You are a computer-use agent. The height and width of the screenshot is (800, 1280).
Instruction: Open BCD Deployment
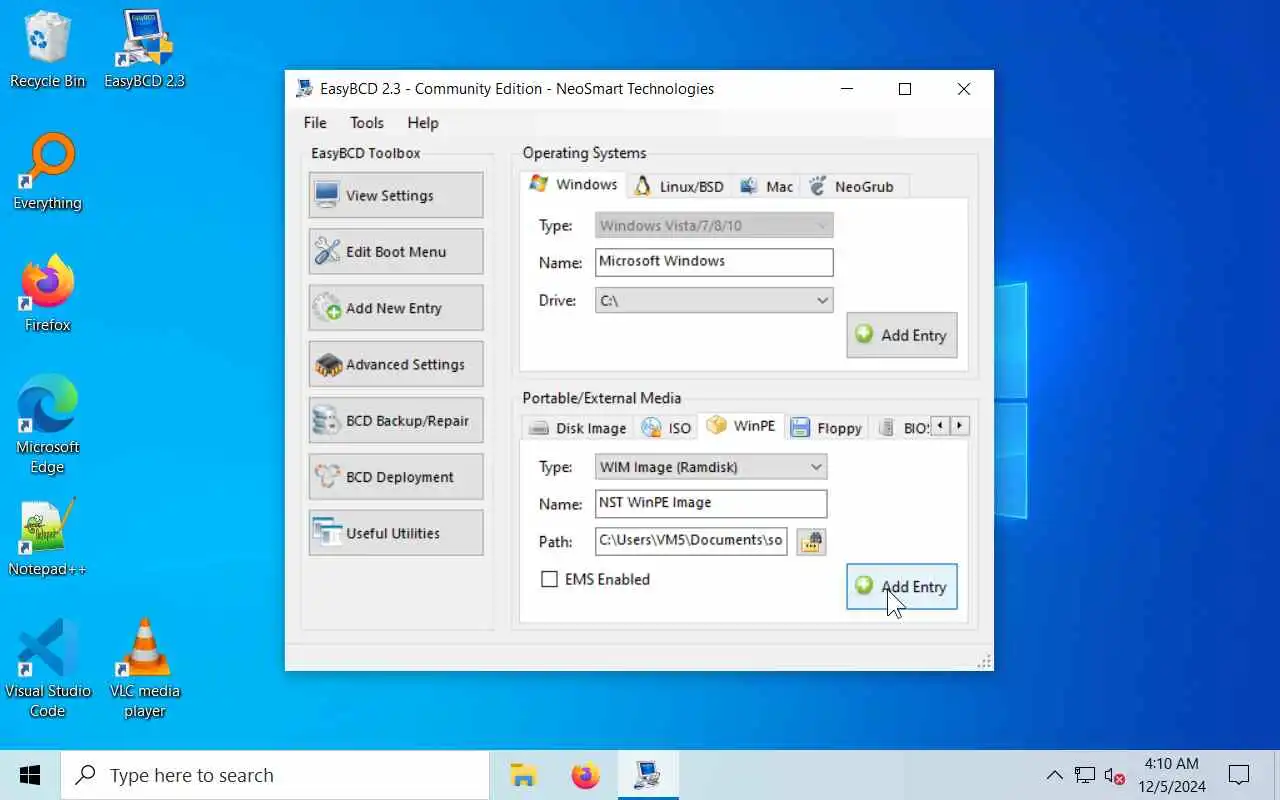[x=396, y=477]
